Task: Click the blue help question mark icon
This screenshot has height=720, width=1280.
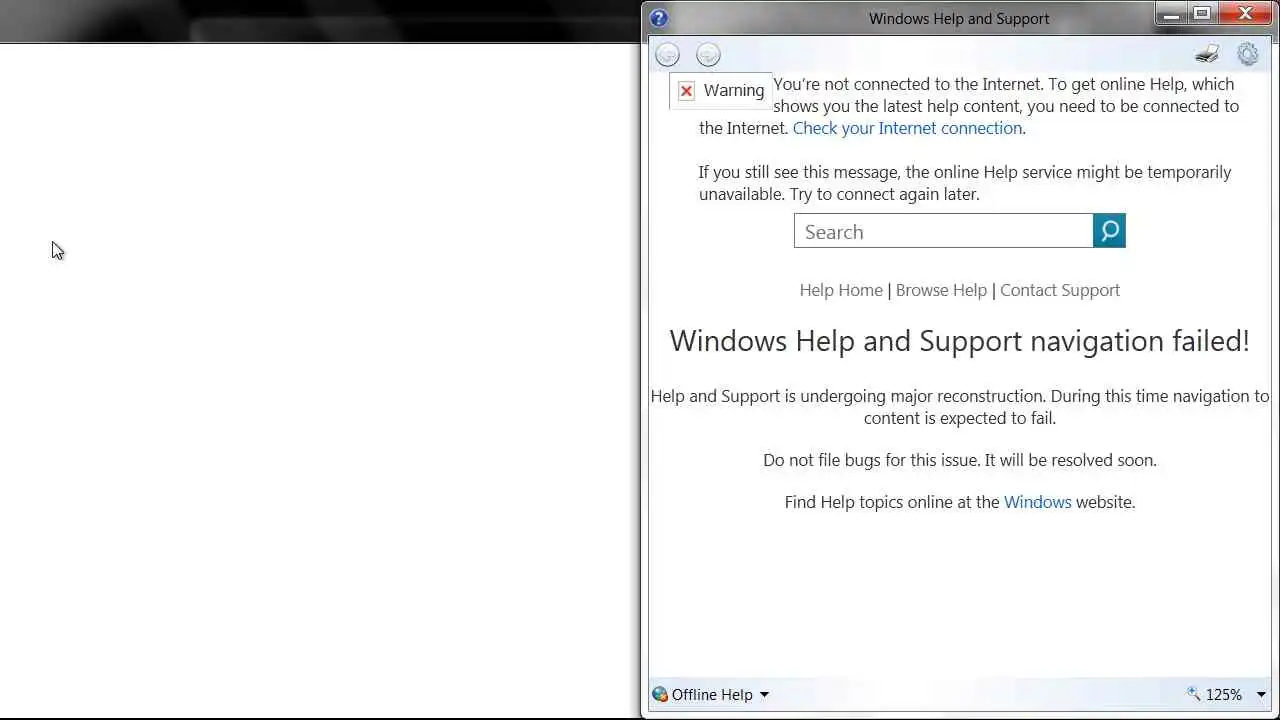Action: click(x=659, y=18)
